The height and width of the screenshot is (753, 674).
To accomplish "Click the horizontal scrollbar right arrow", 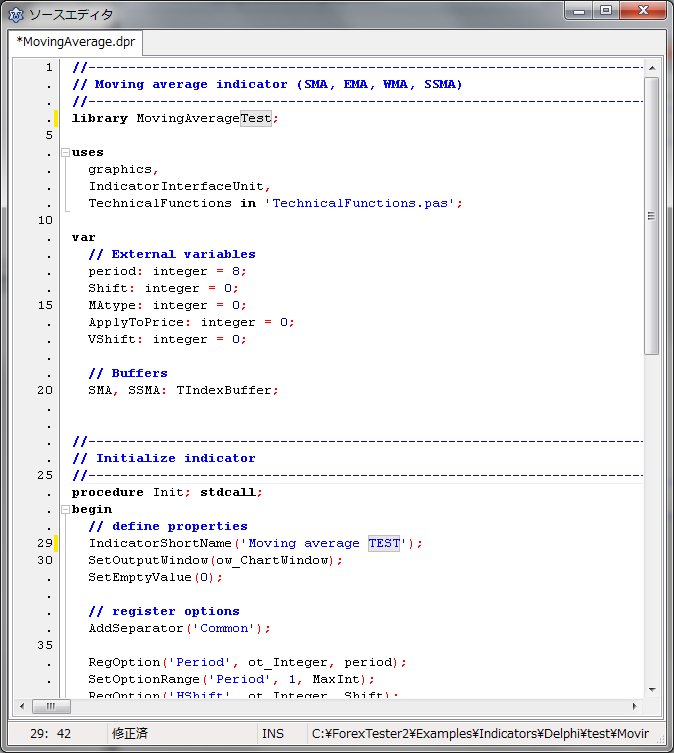I will tap(635, 706).
